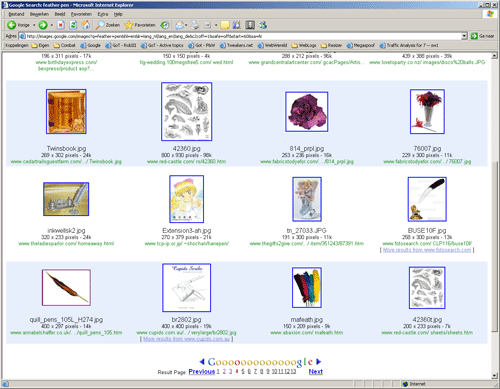The height and width of the screenshot is (389, 500).
Task: Open the Eigen links folder
Action: click(40, 45)
